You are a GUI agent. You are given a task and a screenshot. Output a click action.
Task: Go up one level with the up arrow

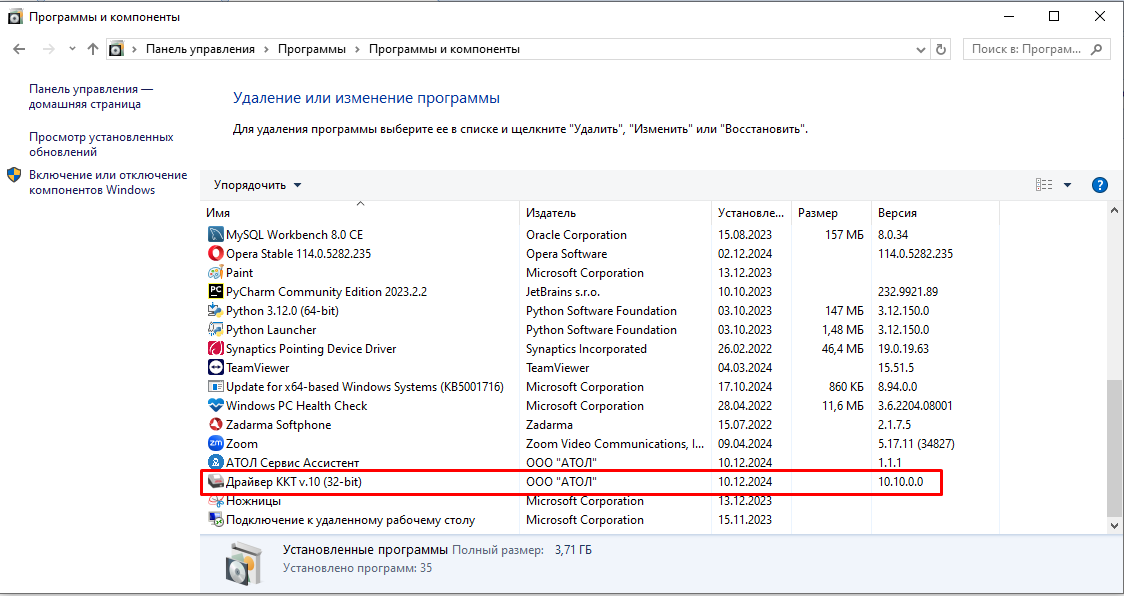click(x=93, y=49)
